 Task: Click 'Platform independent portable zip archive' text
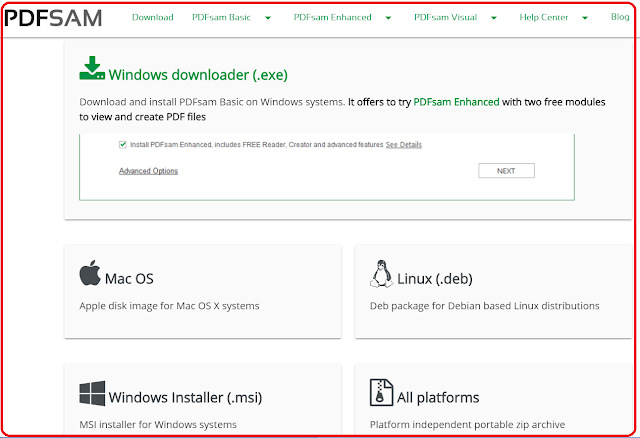[467, 425]
